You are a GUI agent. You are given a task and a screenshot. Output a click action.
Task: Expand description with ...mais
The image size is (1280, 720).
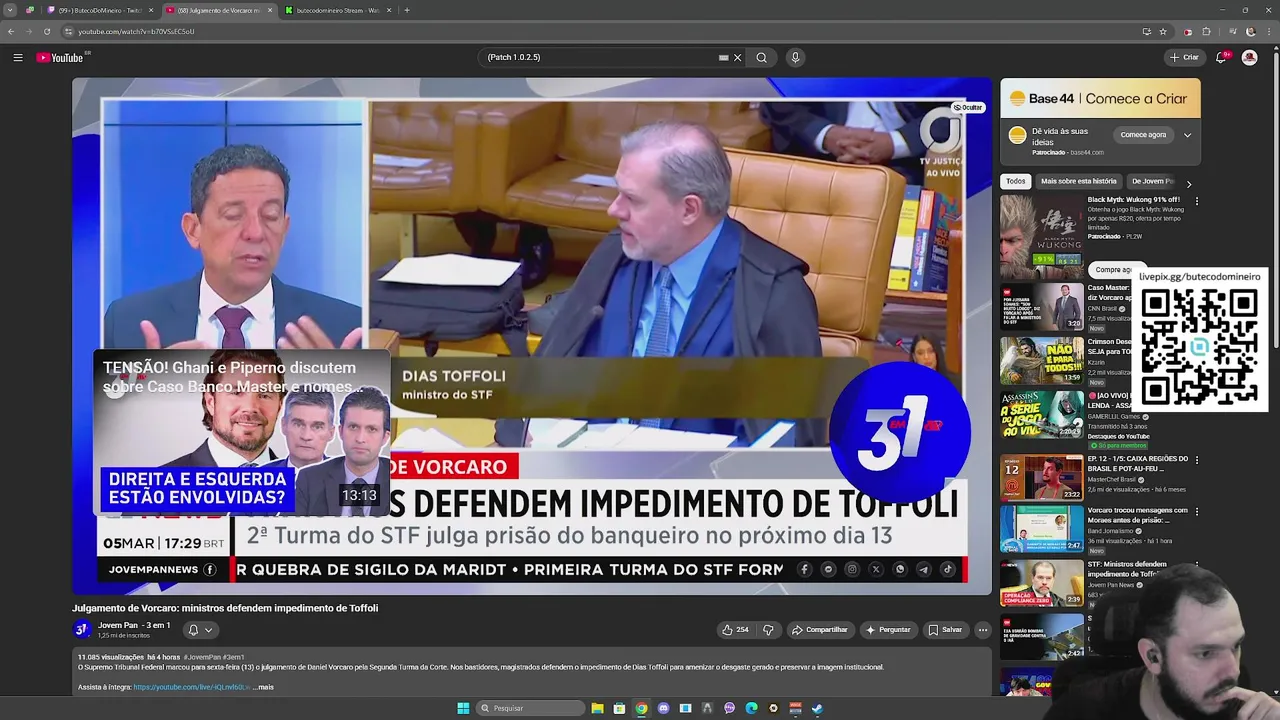tap(263, 687)
